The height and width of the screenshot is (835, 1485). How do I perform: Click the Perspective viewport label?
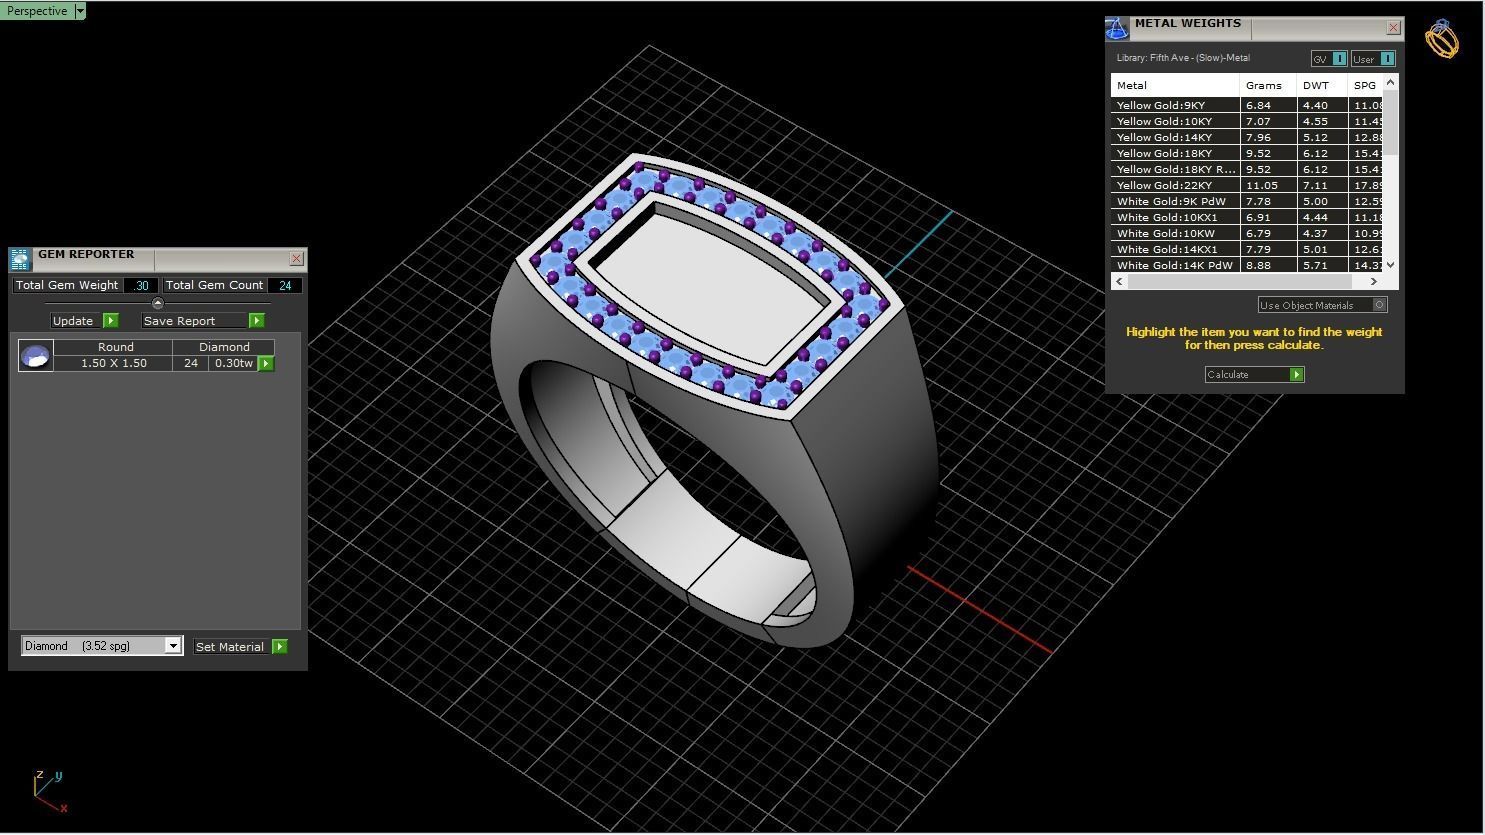[x=37, y=11]
